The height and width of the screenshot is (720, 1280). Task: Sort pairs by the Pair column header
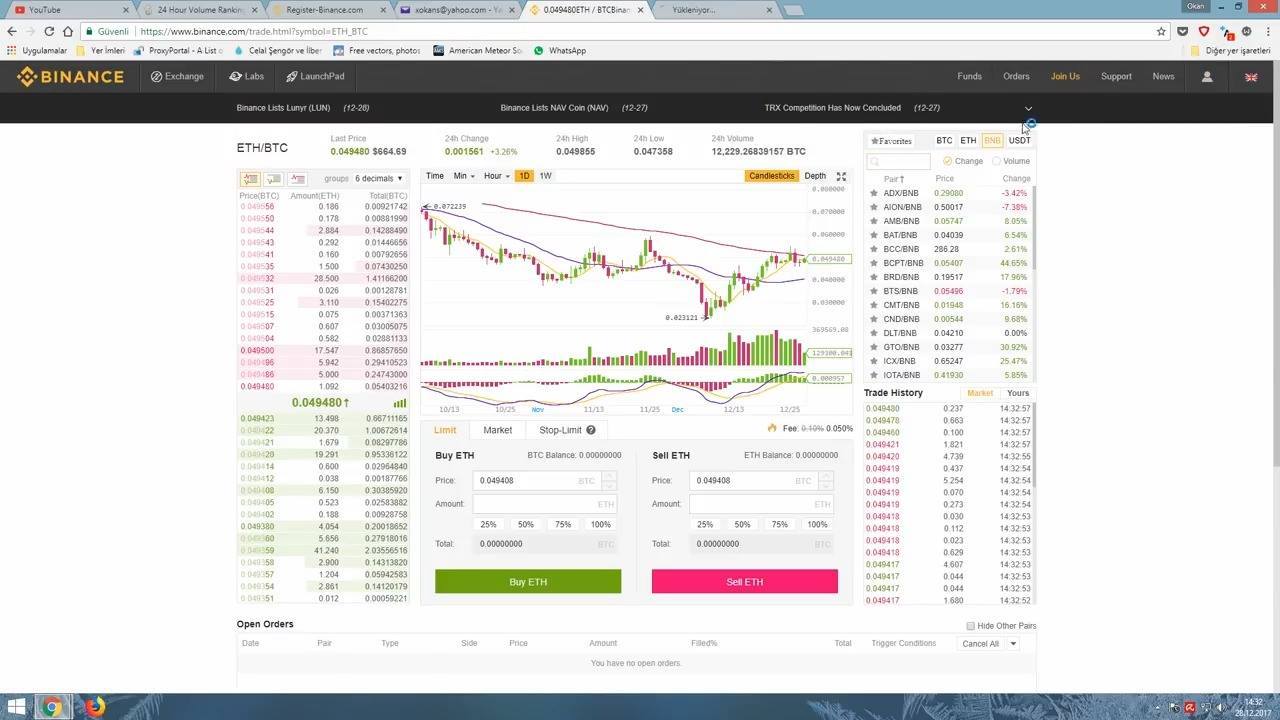coord(894,179)
